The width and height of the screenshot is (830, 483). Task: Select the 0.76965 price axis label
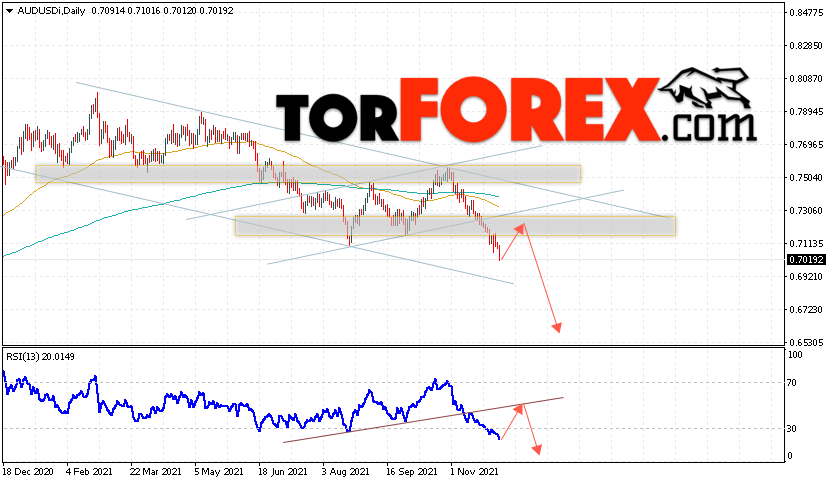pos(806,145)
